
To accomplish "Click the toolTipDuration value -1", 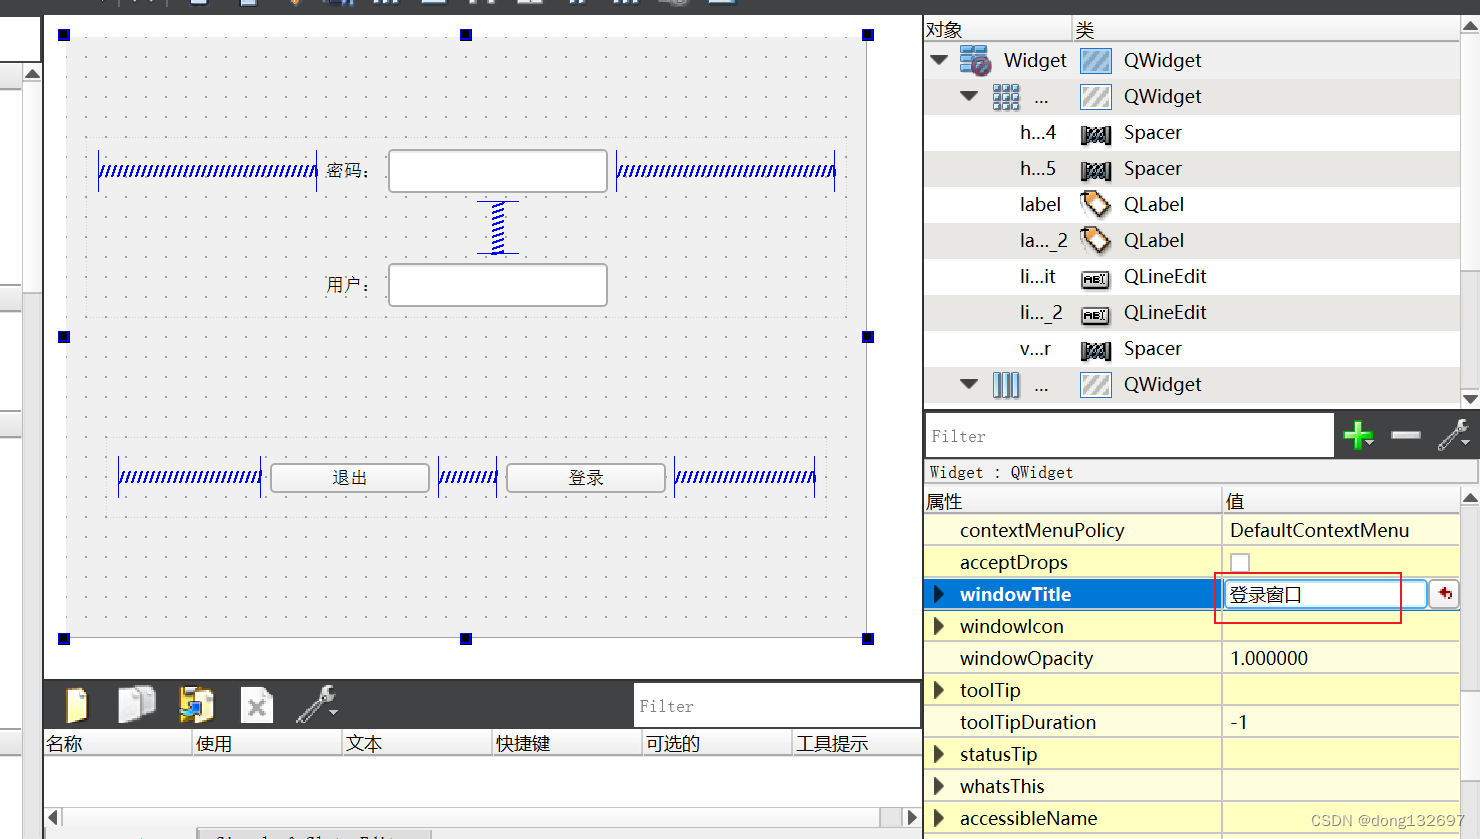I will coord(1239,722).
